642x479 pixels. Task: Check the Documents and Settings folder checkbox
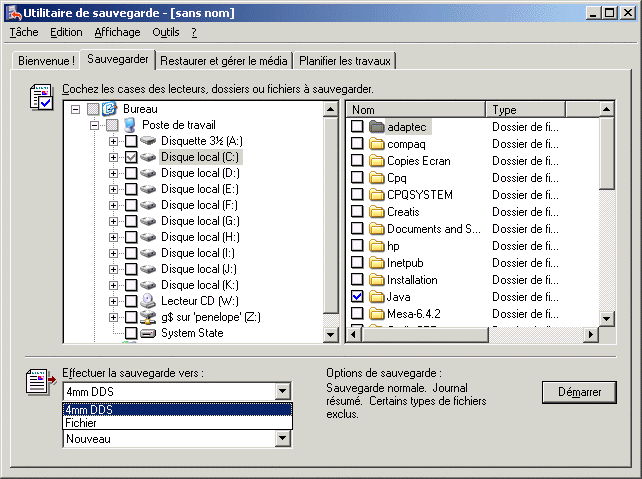pos(357,229)
